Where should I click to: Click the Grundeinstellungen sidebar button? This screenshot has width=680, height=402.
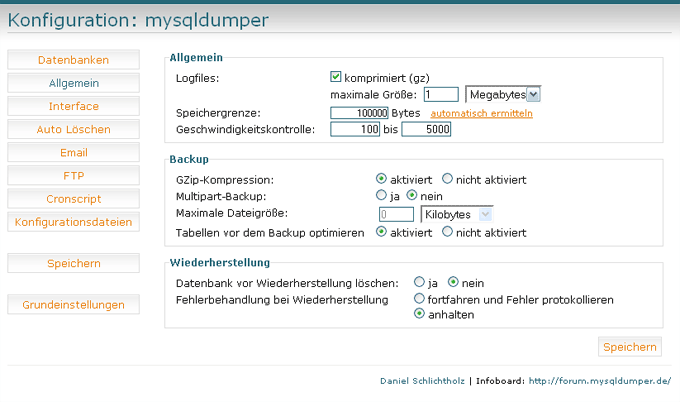tap(73, 305)
